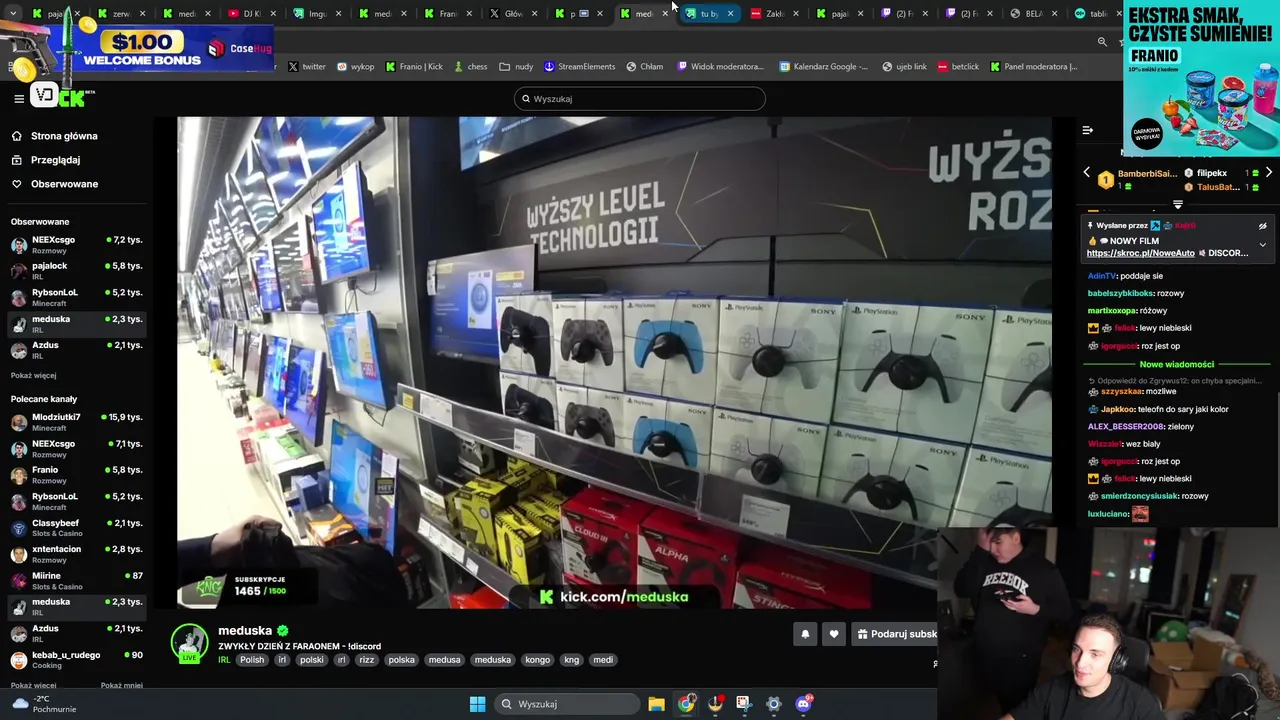Click the IRL category link
1280x720 pixels.
tap(224, 660)
